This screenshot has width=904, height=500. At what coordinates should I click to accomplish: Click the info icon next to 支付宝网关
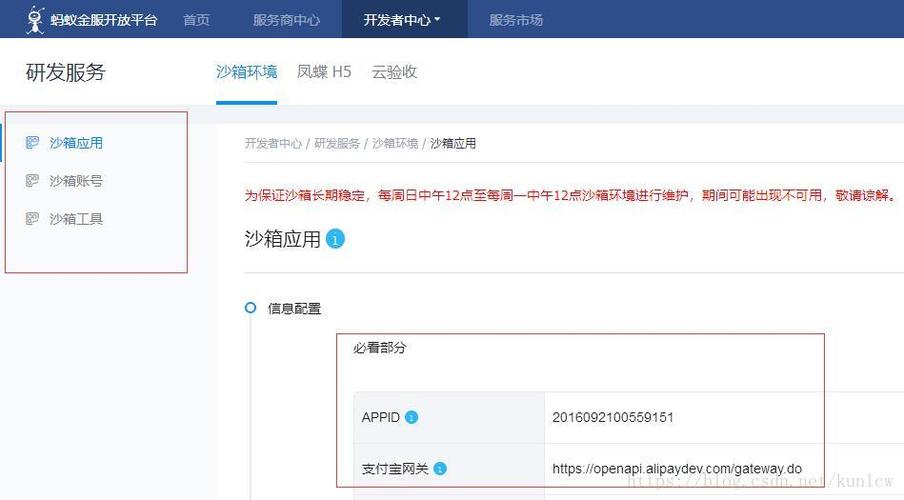coord(440,469)
